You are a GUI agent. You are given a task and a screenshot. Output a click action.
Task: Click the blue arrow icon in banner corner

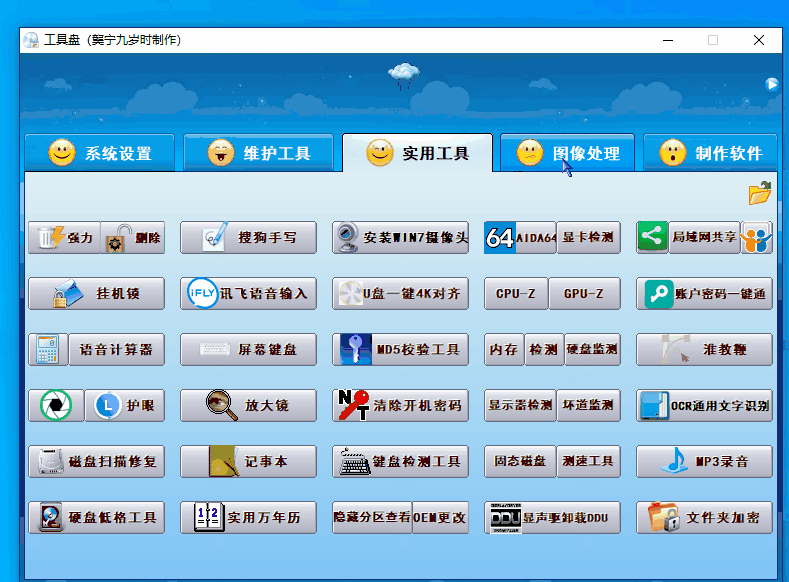click(x=771, y=85)
